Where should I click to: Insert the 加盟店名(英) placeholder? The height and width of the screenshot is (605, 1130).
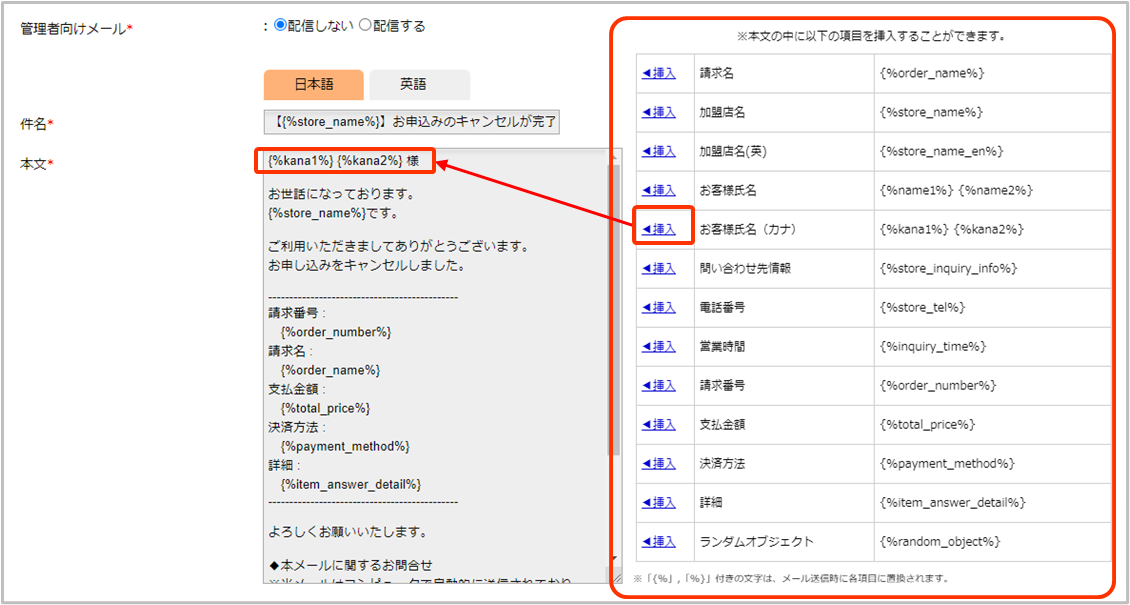659,151
